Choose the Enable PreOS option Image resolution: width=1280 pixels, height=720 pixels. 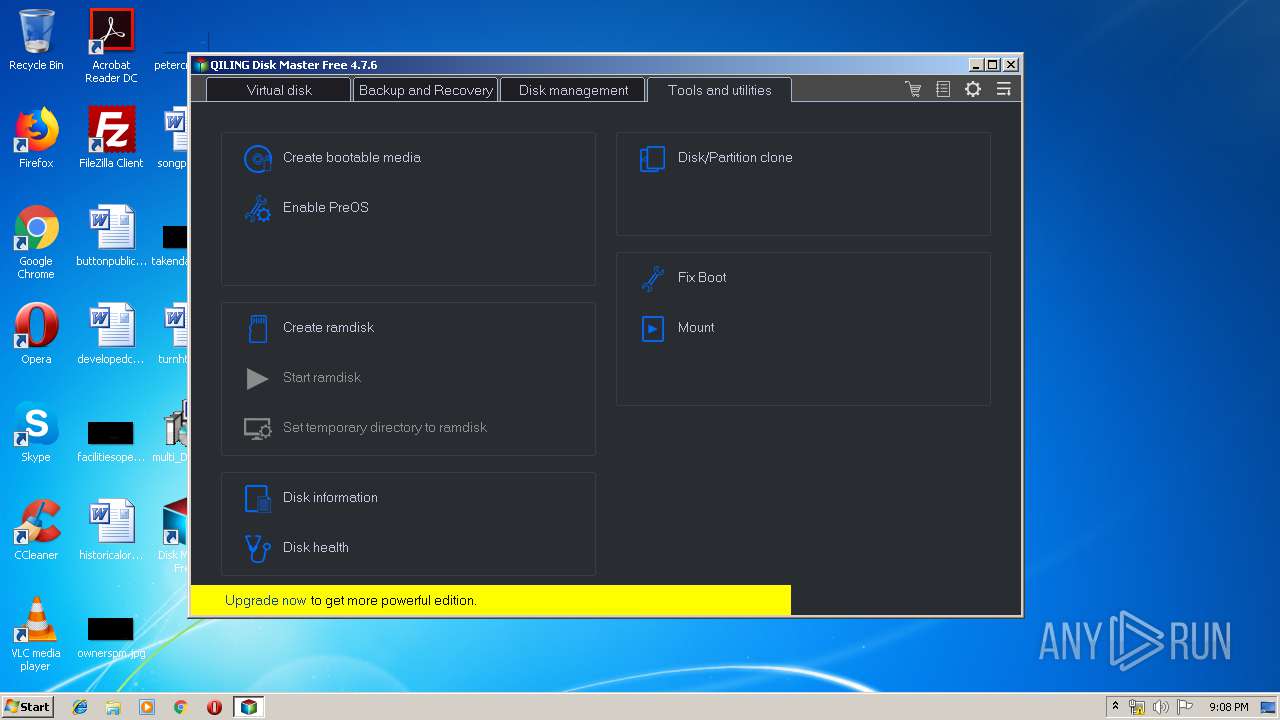pos(326,208)
